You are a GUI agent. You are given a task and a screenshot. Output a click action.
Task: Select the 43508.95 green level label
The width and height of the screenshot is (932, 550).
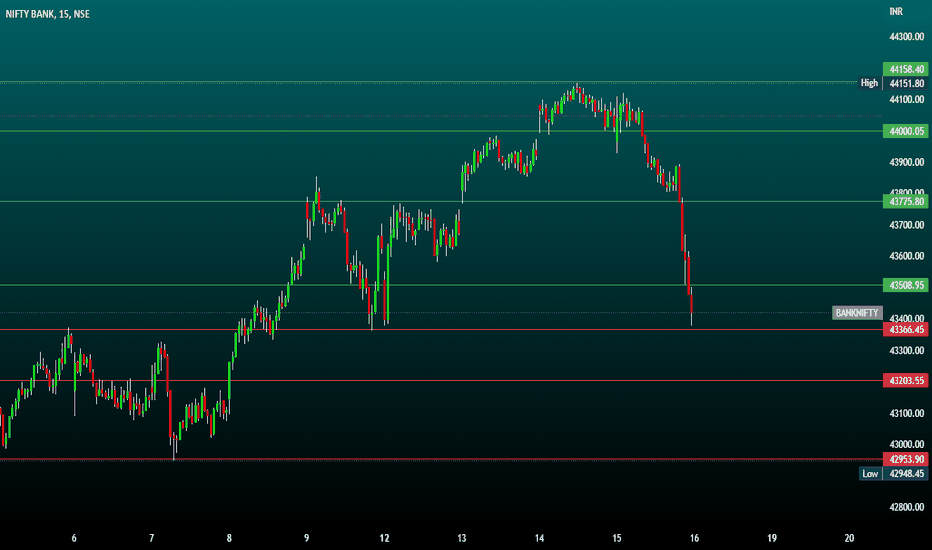[906, 285]
